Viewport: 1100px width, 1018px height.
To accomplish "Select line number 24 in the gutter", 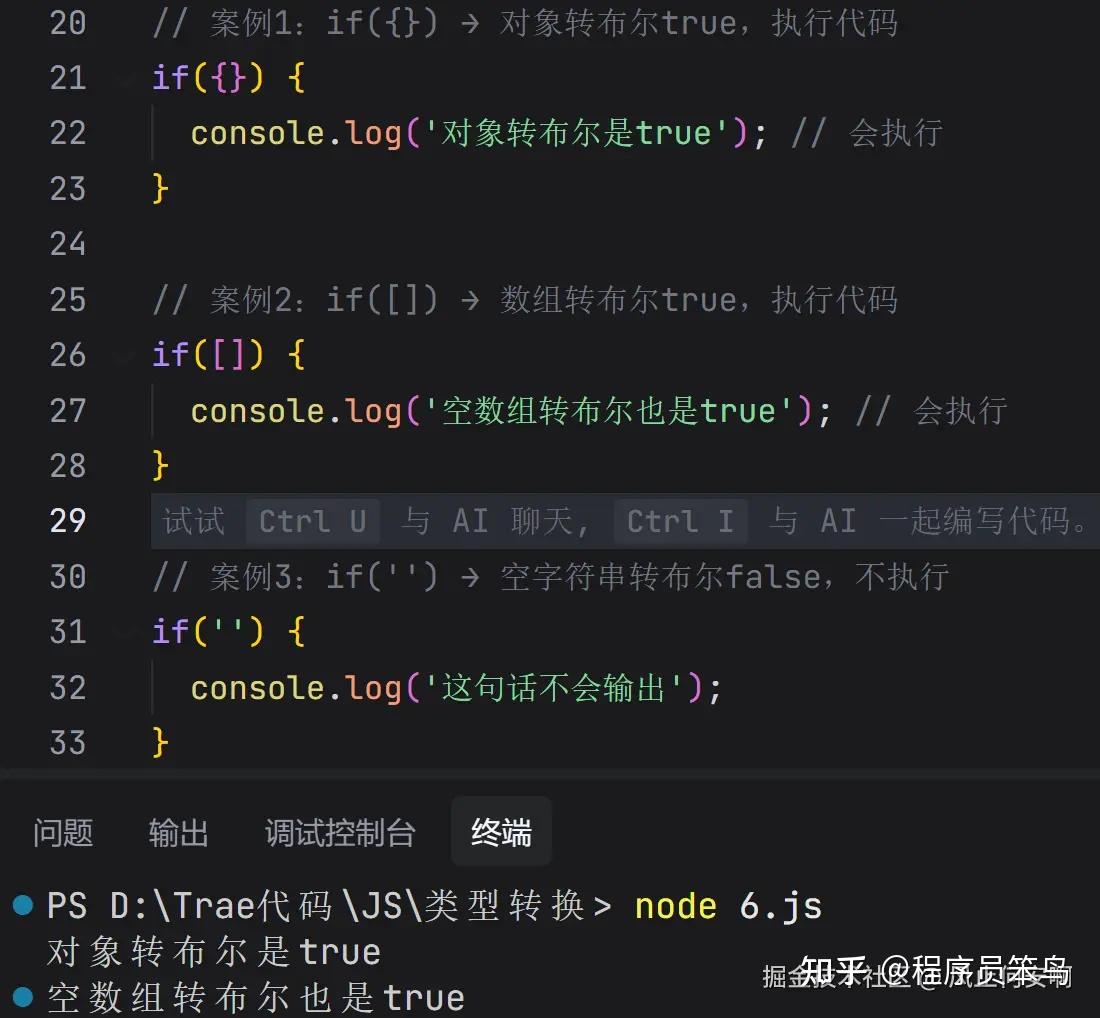I will point(68,244).
